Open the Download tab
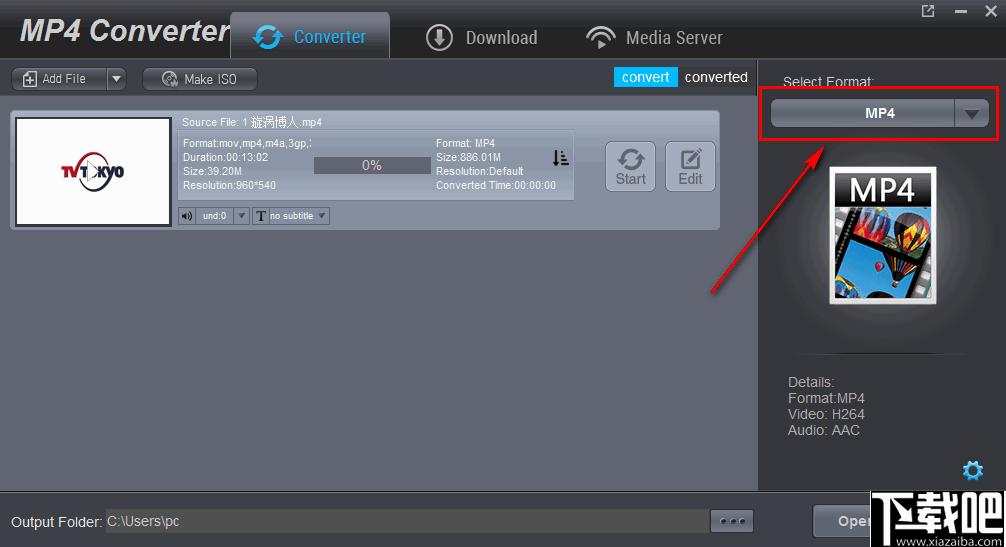 tap(482, 37)
